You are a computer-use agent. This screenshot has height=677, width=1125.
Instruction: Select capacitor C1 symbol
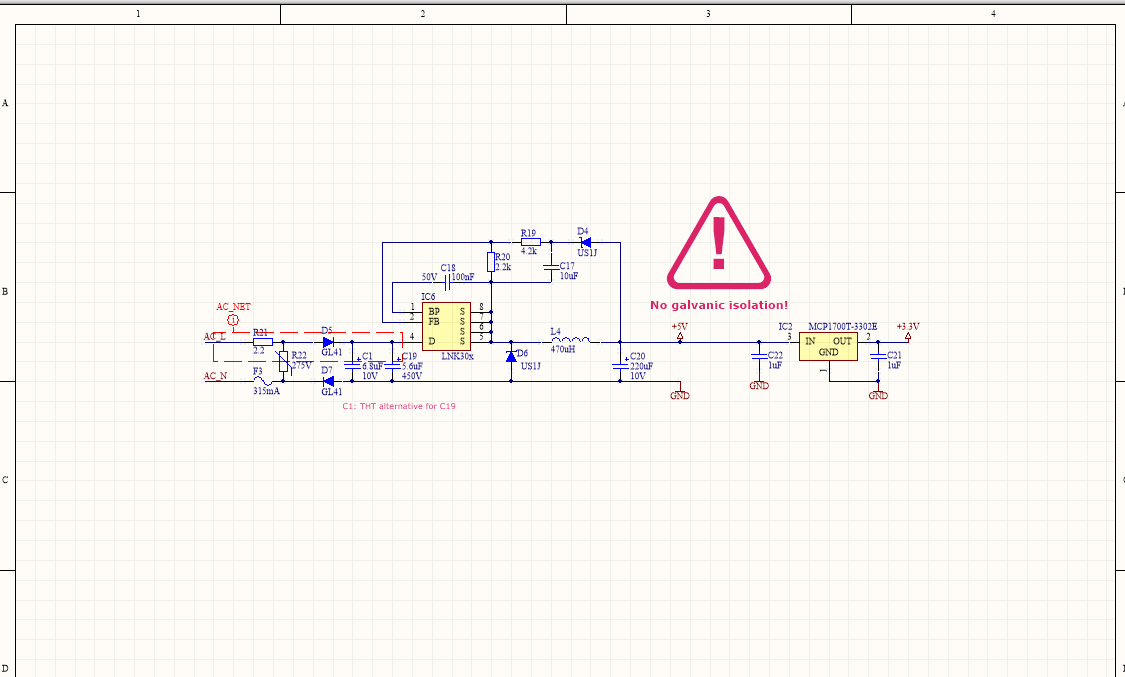pyautogui.click(x=352, y=365)
